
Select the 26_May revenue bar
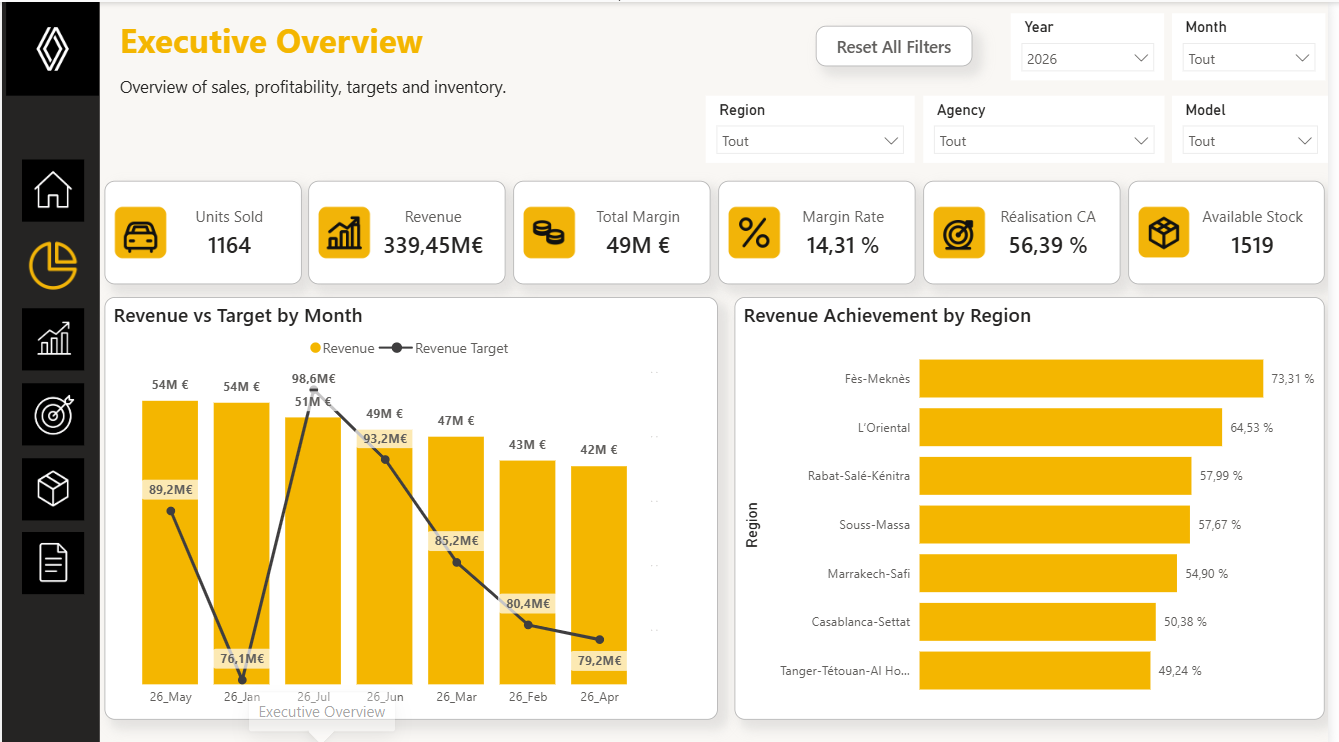click(x=170, y=542)
